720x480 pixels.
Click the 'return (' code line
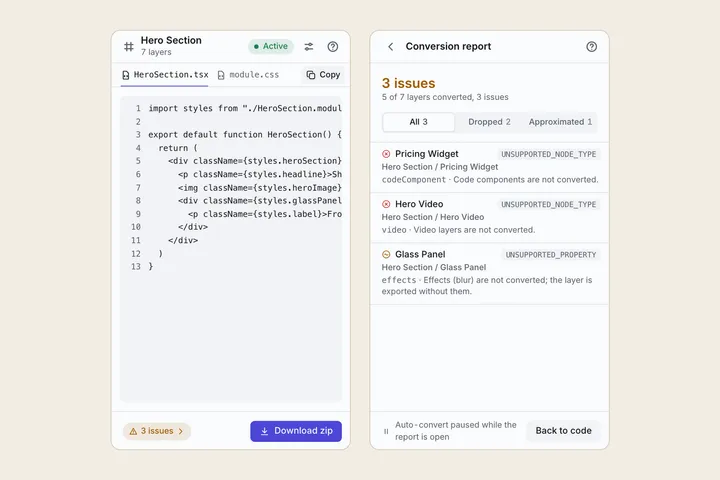178,148
